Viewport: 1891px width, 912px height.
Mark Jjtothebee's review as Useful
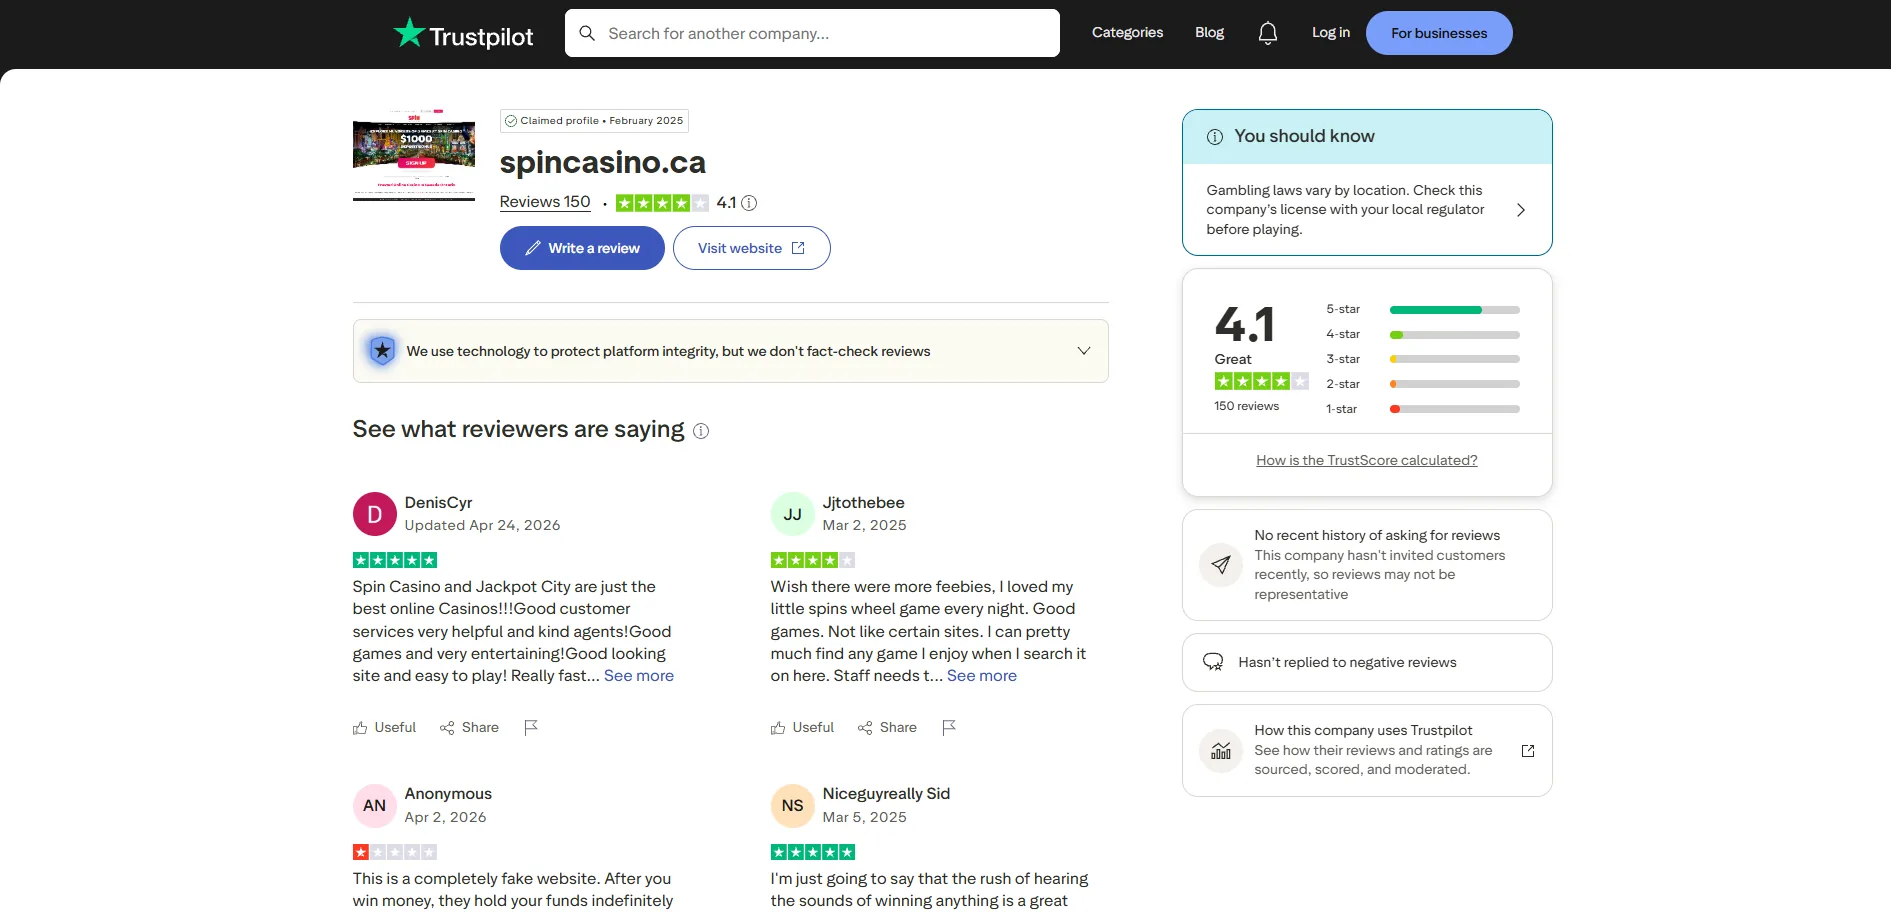click(x=802, y=728)
